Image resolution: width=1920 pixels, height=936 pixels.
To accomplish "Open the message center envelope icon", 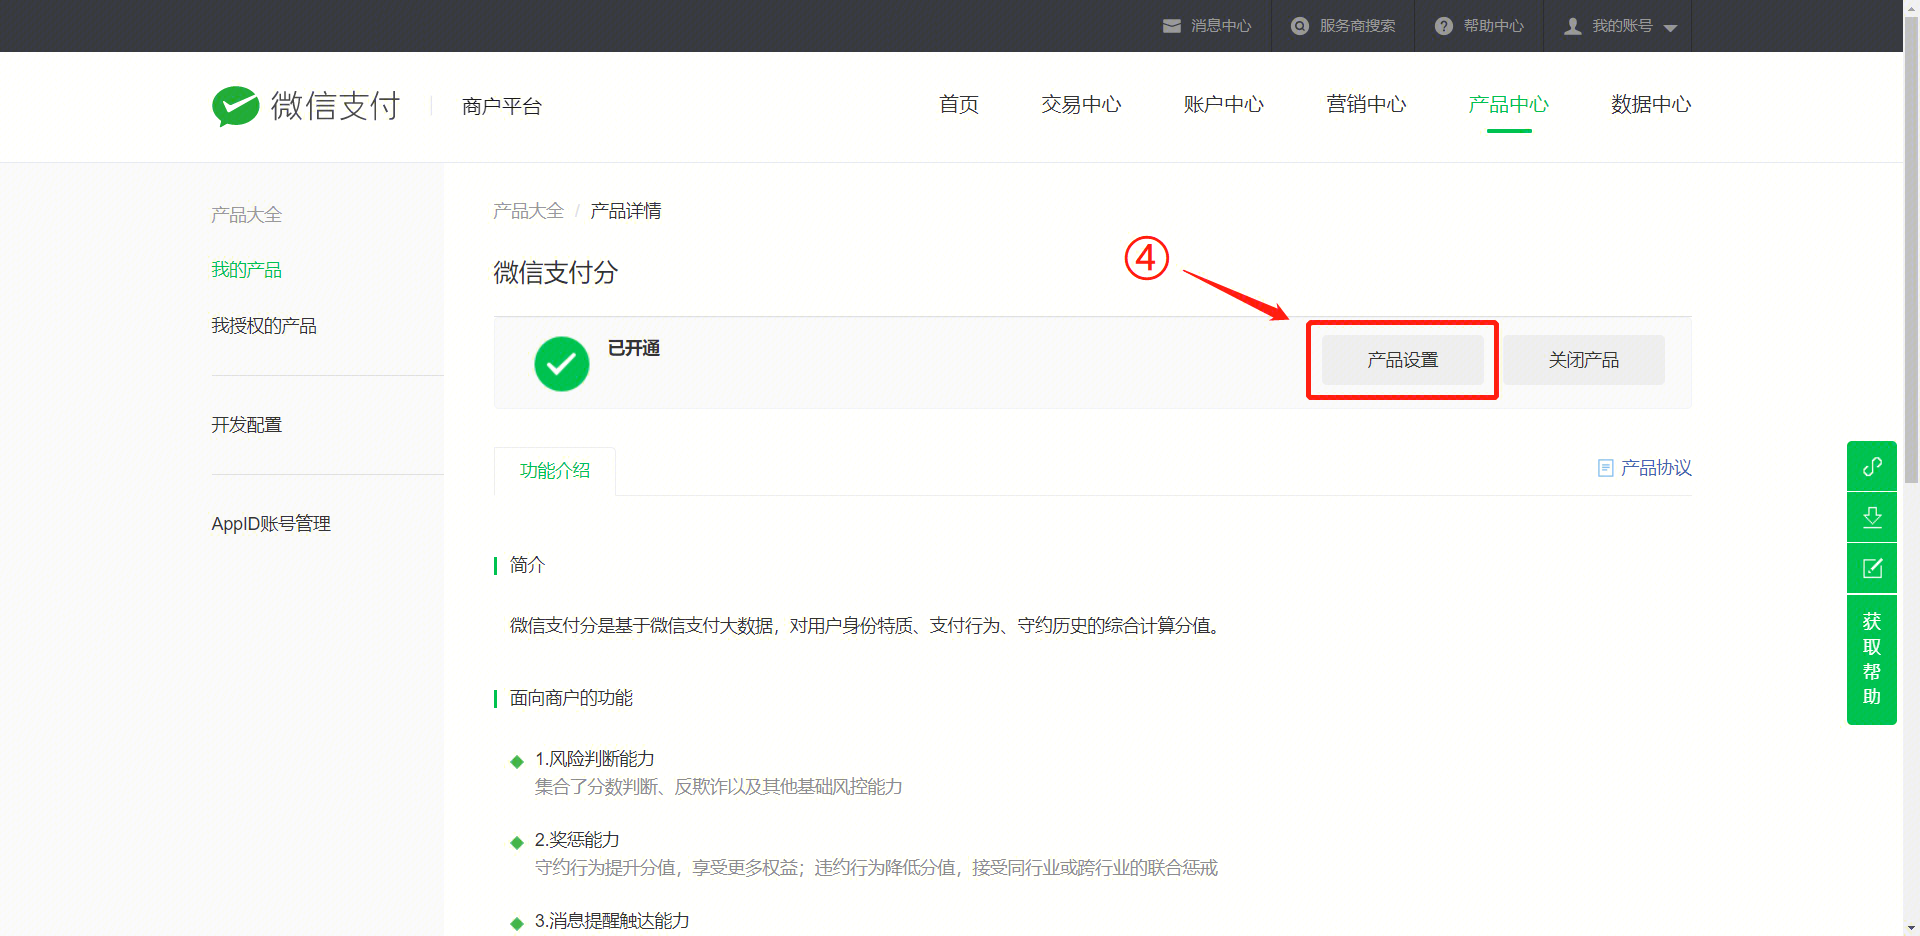I will 1172,26.
